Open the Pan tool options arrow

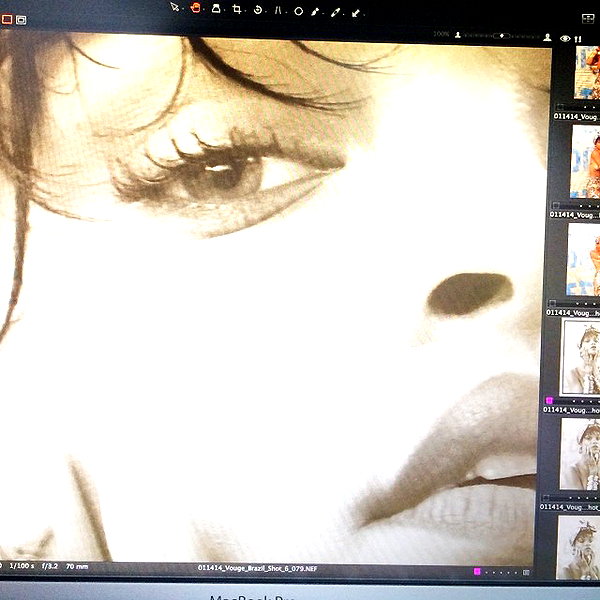click(203, 10)
